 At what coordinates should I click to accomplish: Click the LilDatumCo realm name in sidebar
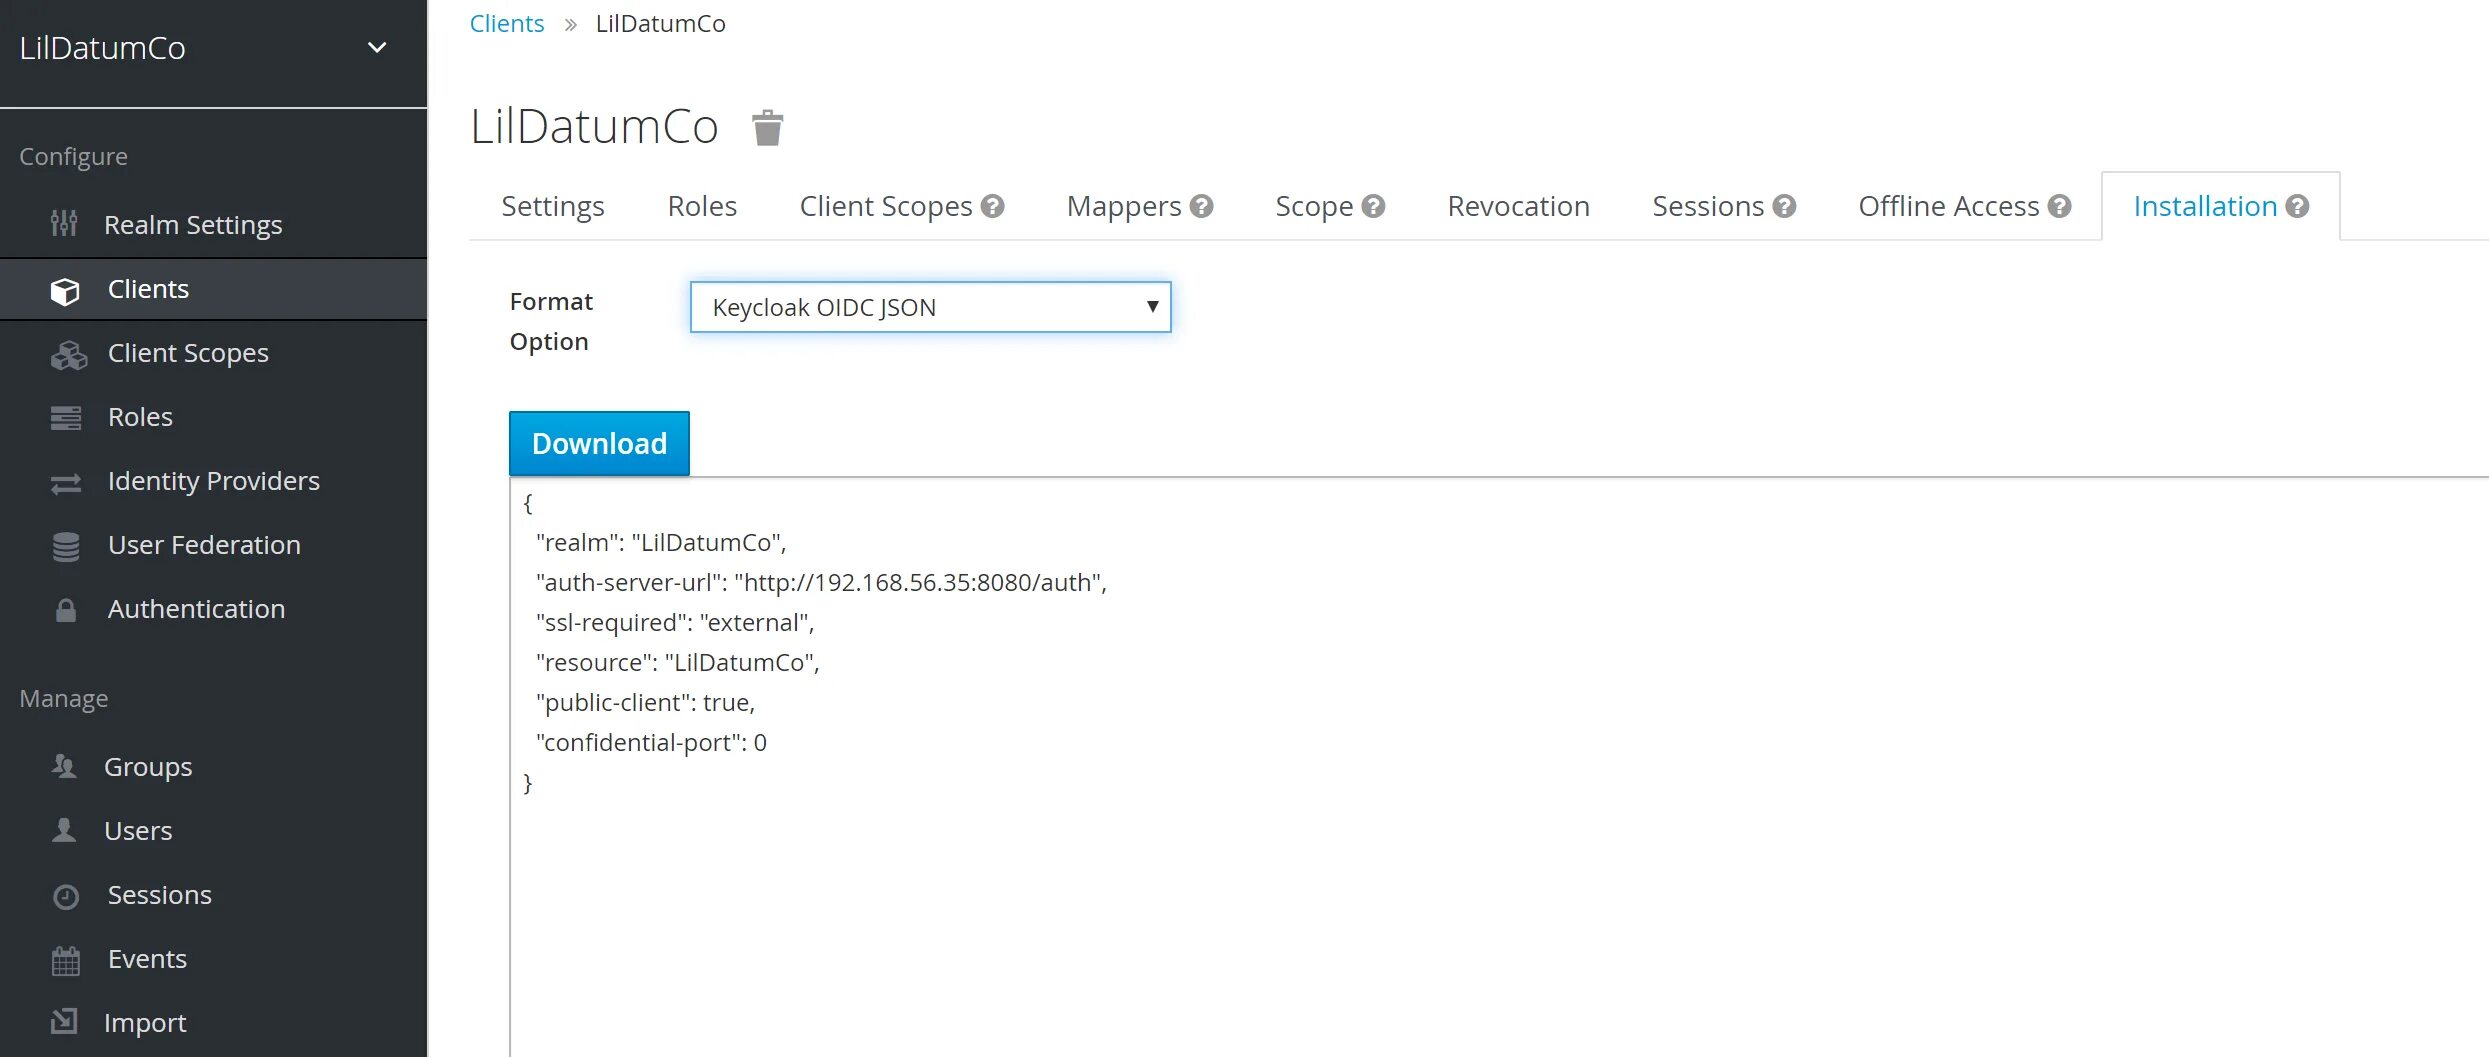click(102, 48)
